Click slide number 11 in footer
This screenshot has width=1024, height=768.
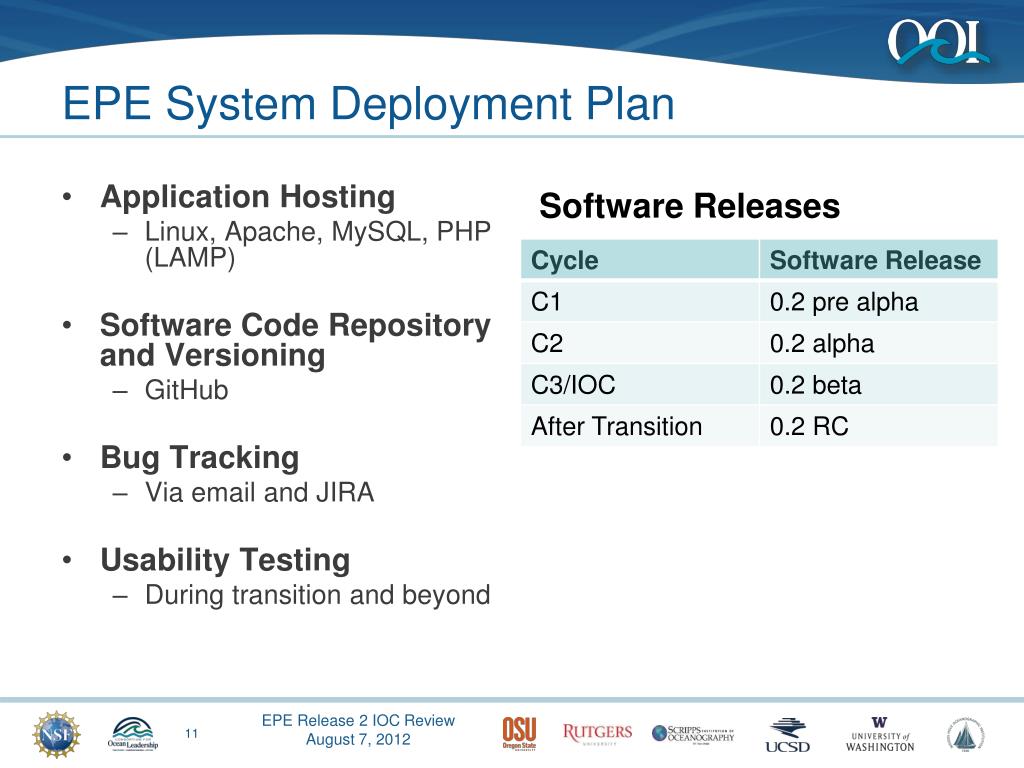191,733
